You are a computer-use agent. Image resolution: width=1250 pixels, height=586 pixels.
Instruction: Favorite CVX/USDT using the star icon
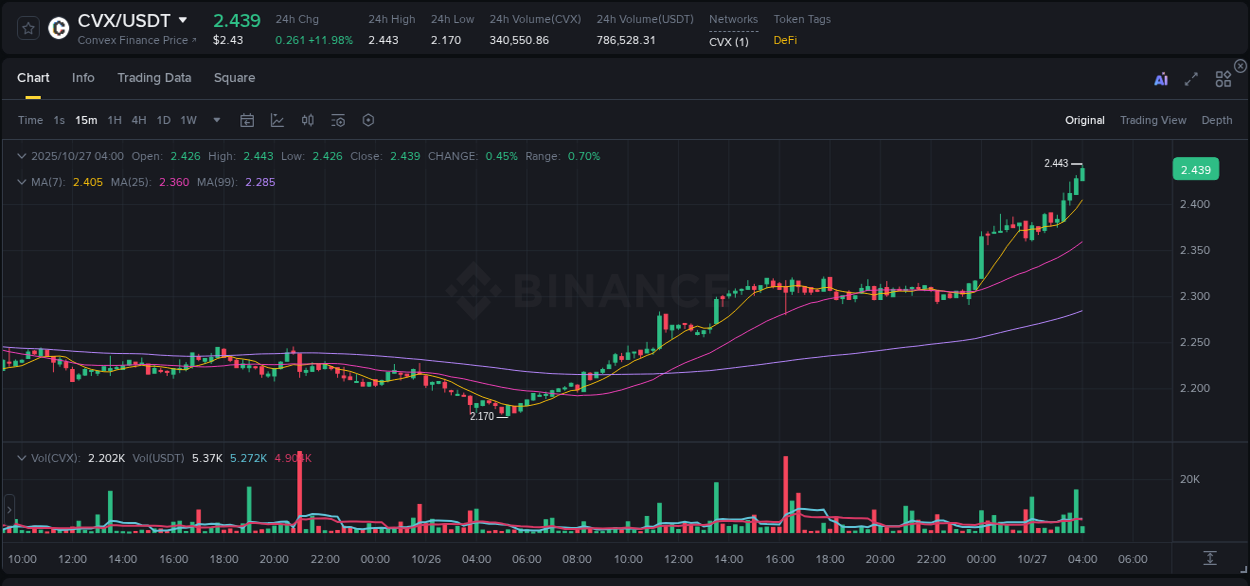(27, 27)
